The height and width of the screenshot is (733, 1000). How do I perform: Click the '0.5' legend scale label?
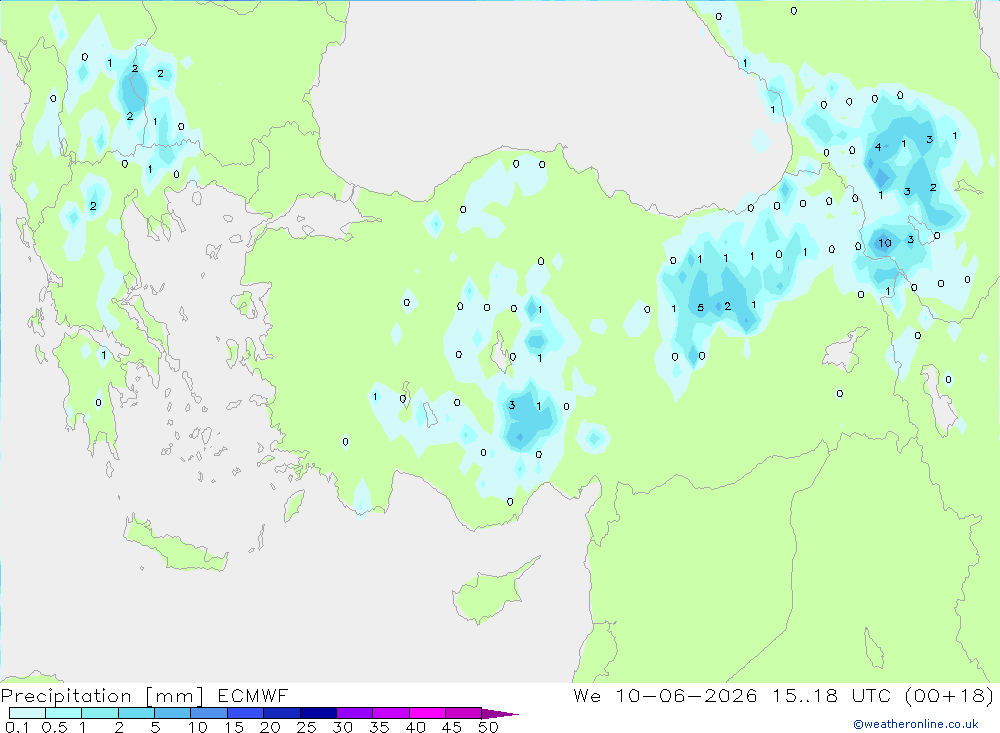(x=54, y=727)
